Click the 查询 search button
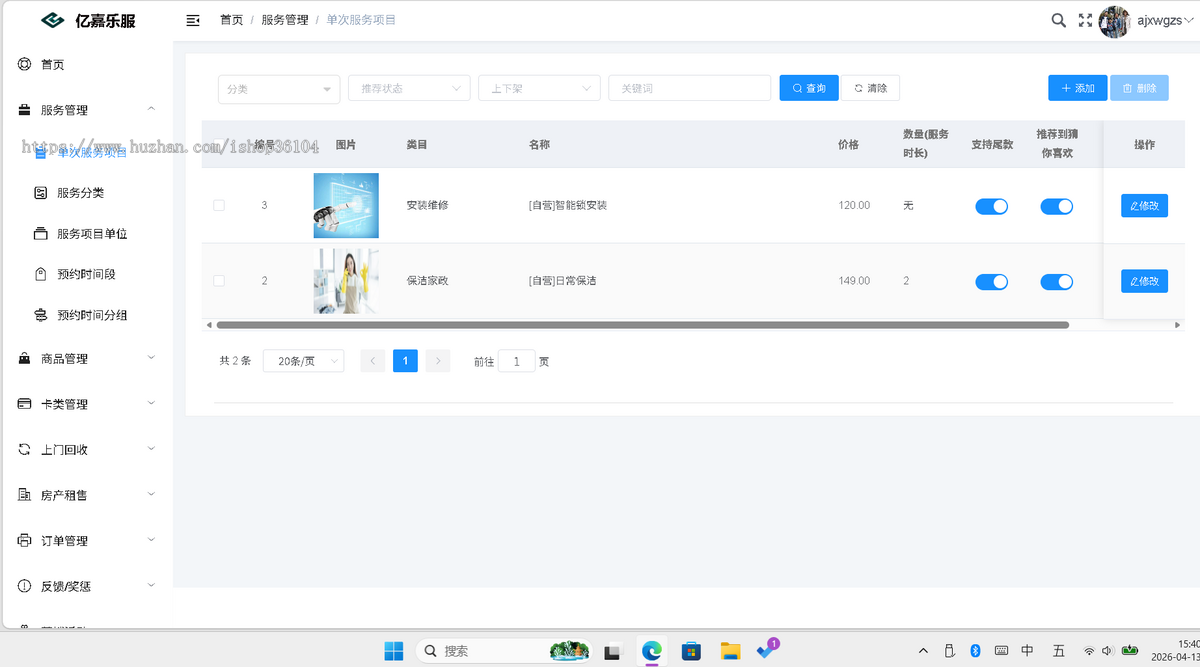This screenshot has width=1200, height=667. 809,88
